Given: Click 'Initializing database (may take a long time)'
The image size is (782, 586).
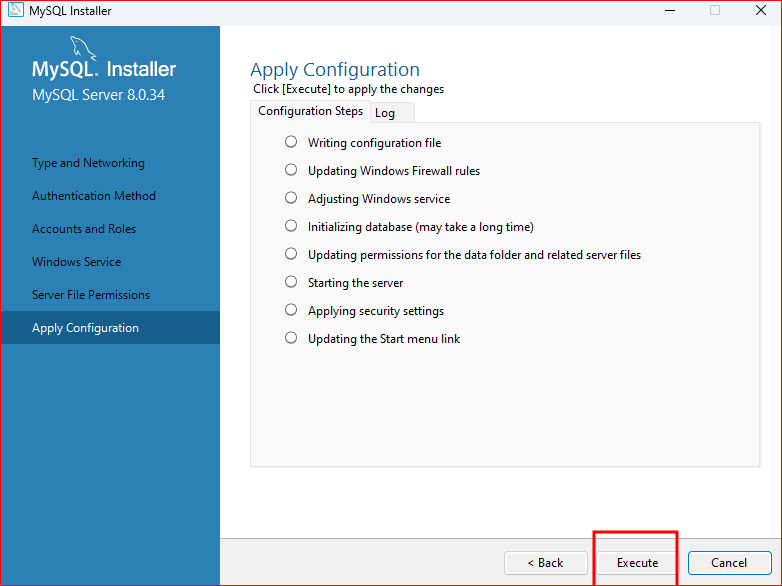Looking at the screenshot, I should pyautogui.click(x=421, y=227).
